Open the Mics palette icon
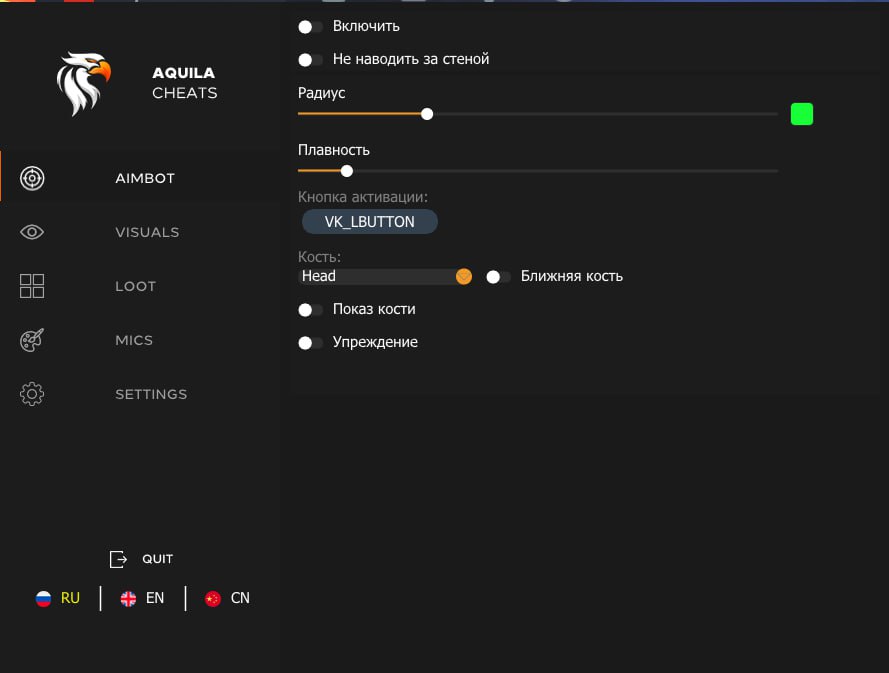The image size is (889, 673). click(x=32, y=340)
